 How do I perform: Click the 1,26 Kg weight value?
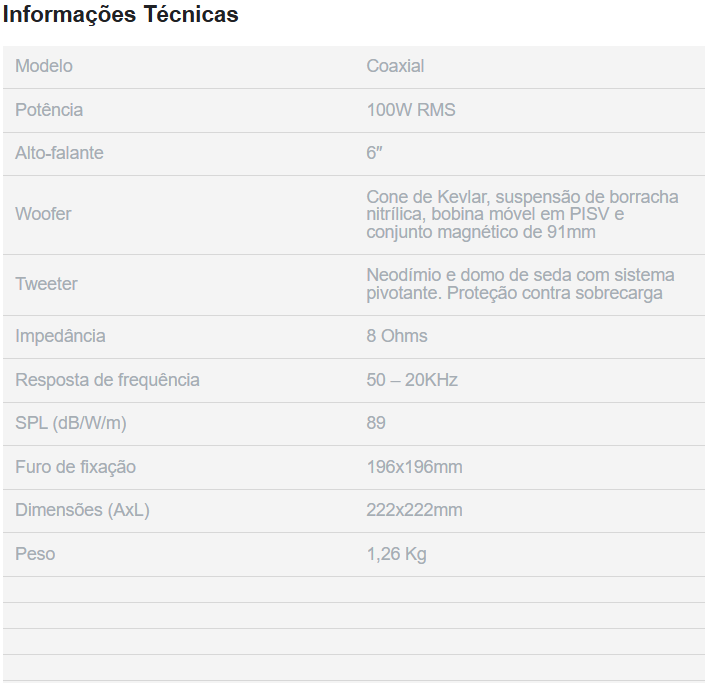396,554
